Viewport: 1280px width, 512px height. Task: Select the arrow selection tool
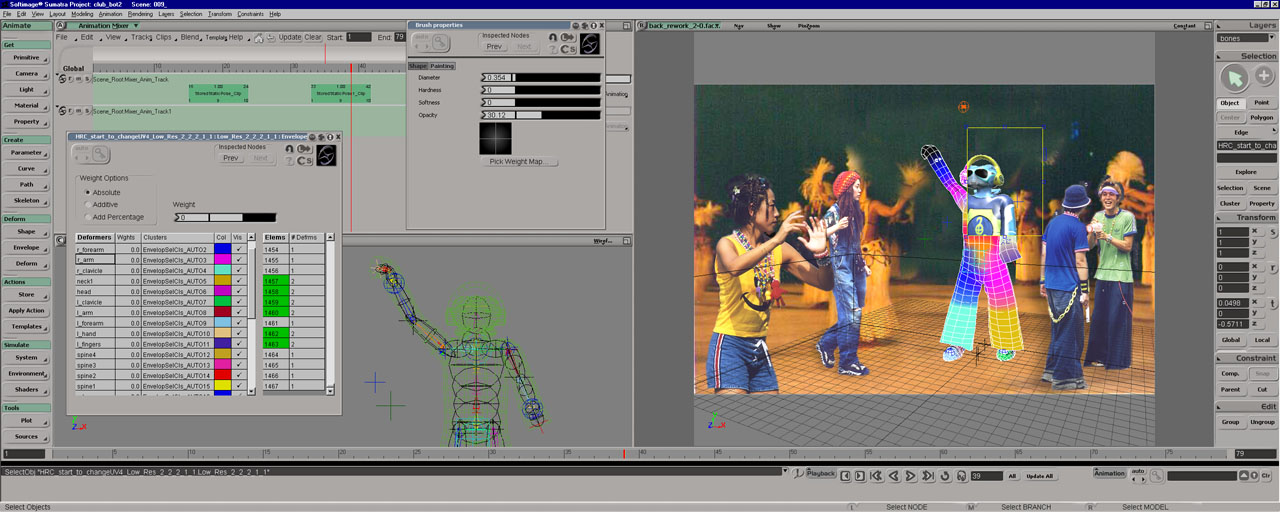click(x=1233, y=77)
